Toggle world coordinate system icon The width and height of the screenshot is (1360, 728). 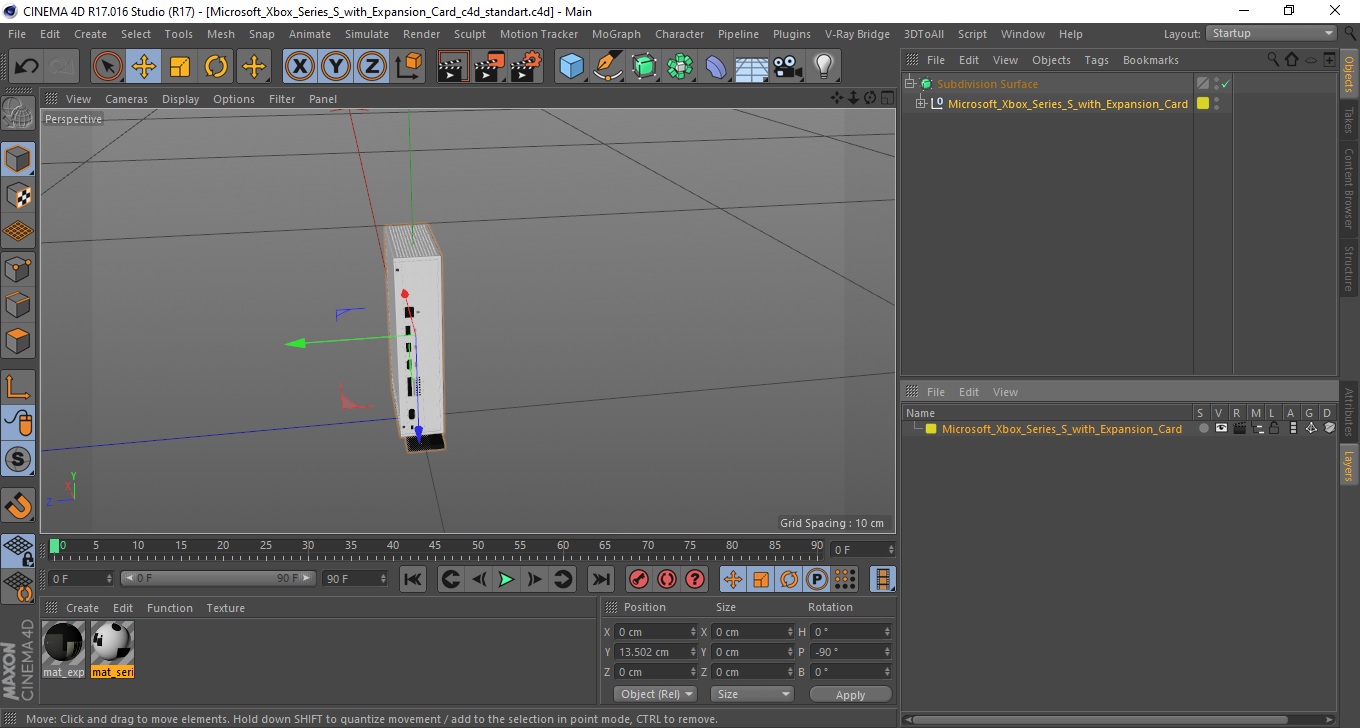coord(408,67)
